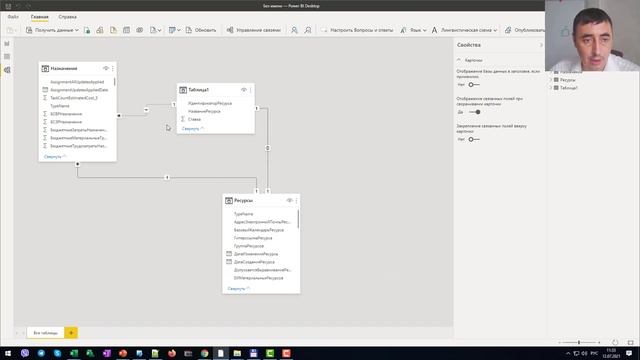Select ГруппаРесурсов field in Ресурсы table
640x360 pixels.
coord(249,246)
